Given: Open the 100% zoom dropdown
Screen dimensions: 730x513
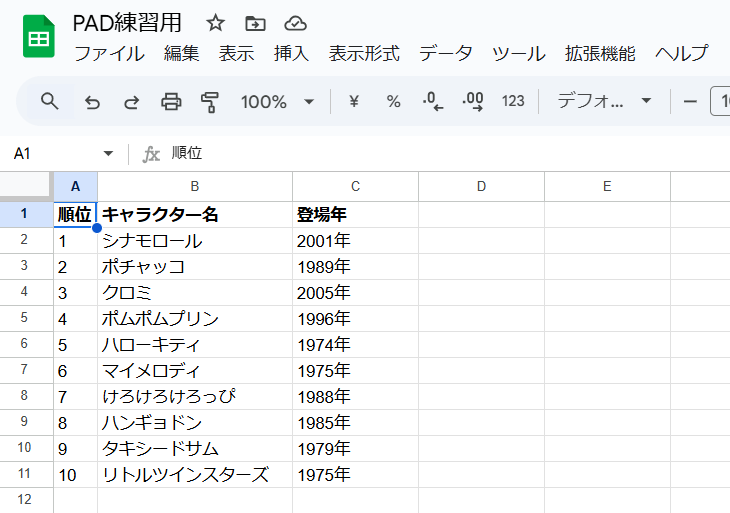Looking at the screenshot, I should click(x=277, y=101).
